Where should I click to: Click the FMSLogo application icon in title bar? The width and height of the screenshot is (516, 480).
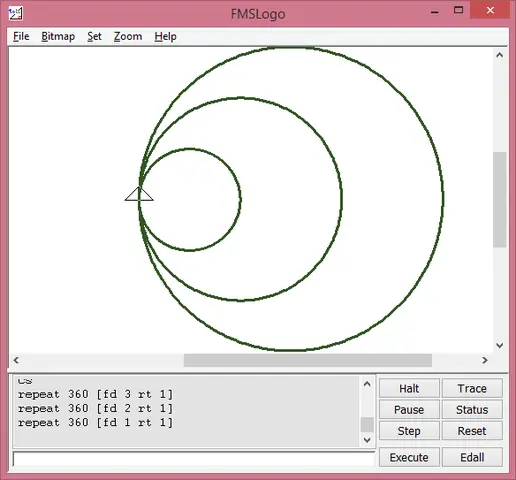click(15, 14)
